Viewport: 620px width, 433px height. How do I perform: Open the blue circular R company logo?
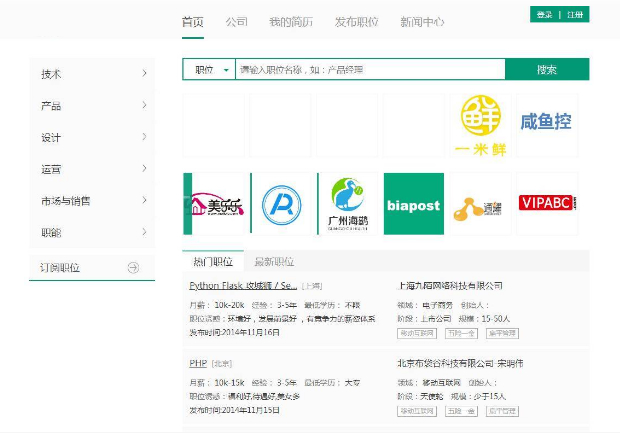click(282, 204)
